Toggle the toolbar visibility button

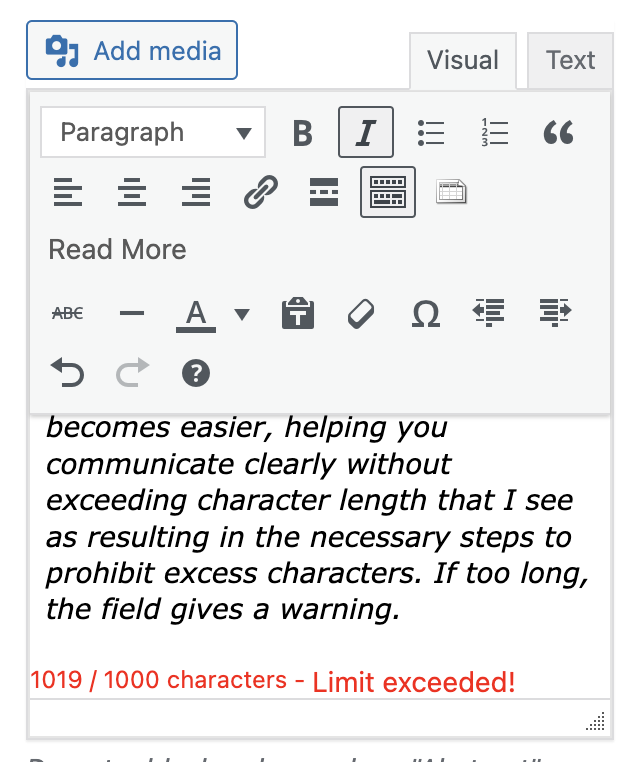388,192
